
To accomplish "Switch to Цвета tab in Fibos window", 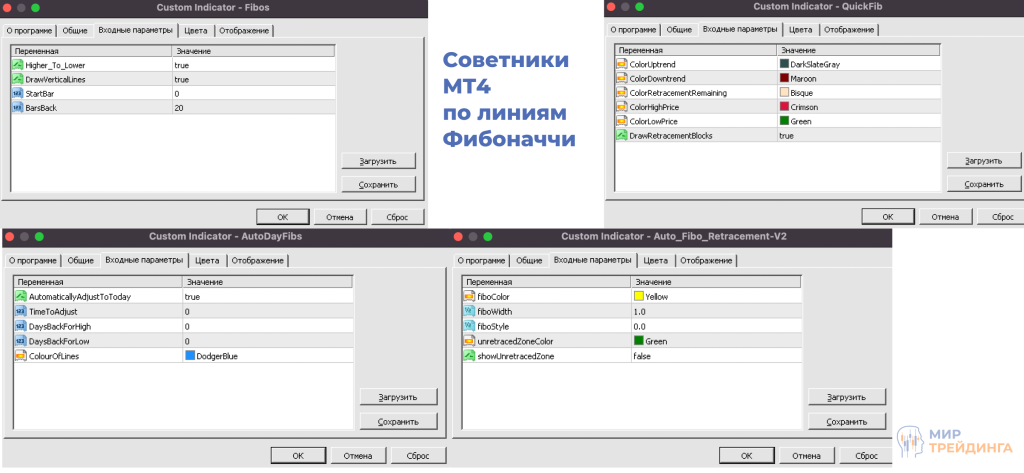I will point(196,31).
